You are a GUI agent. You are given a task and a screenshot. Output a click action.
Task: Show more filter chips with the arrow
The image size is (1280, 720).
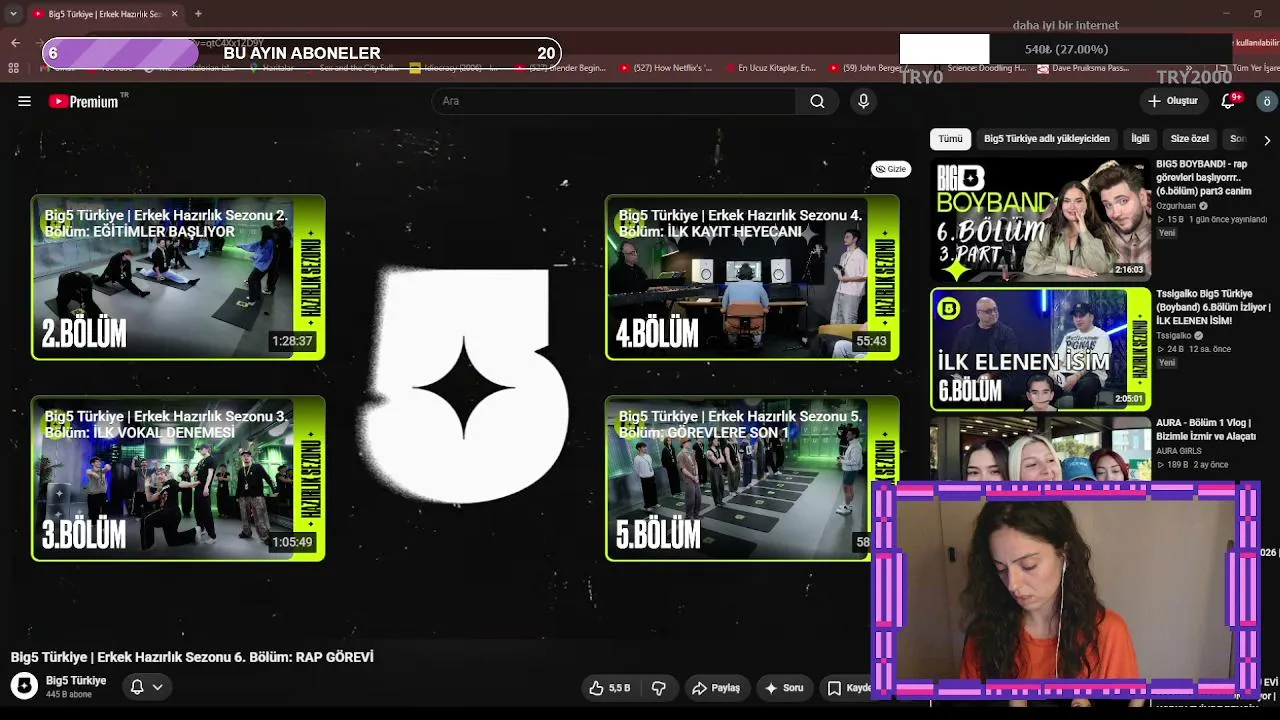point(1266,140)
